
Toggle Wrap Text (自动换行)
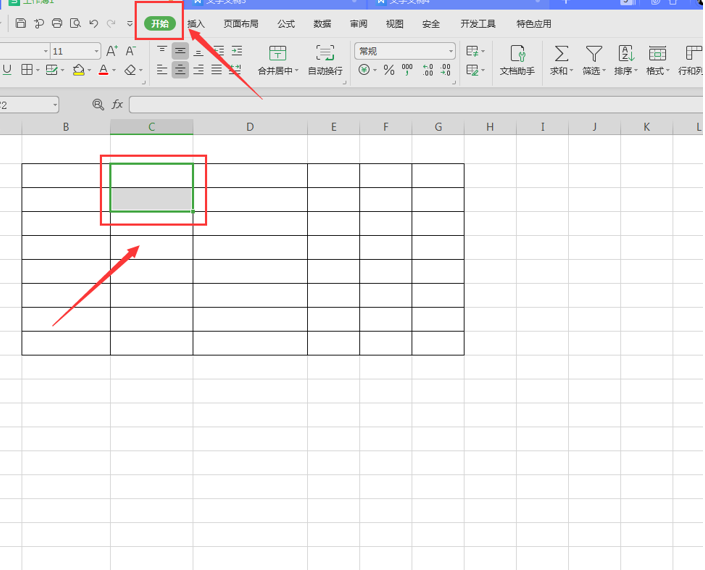pos(325,60)
